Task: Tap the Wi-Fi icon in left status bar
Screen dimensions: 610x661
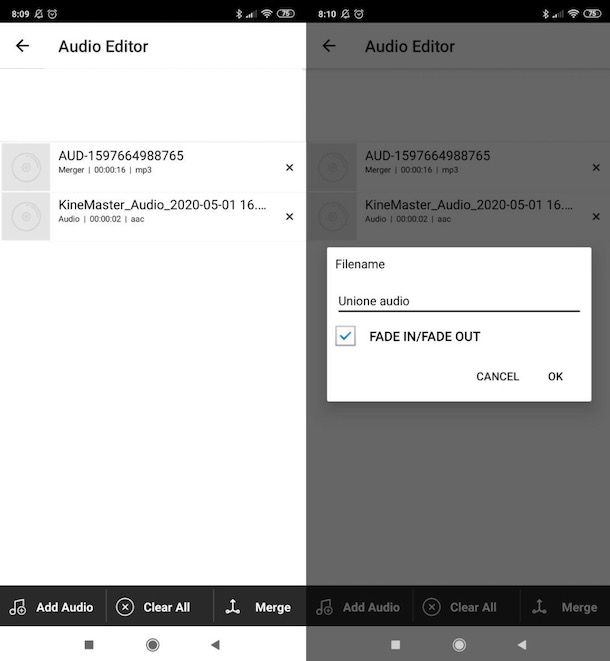Action: [267, 13]
